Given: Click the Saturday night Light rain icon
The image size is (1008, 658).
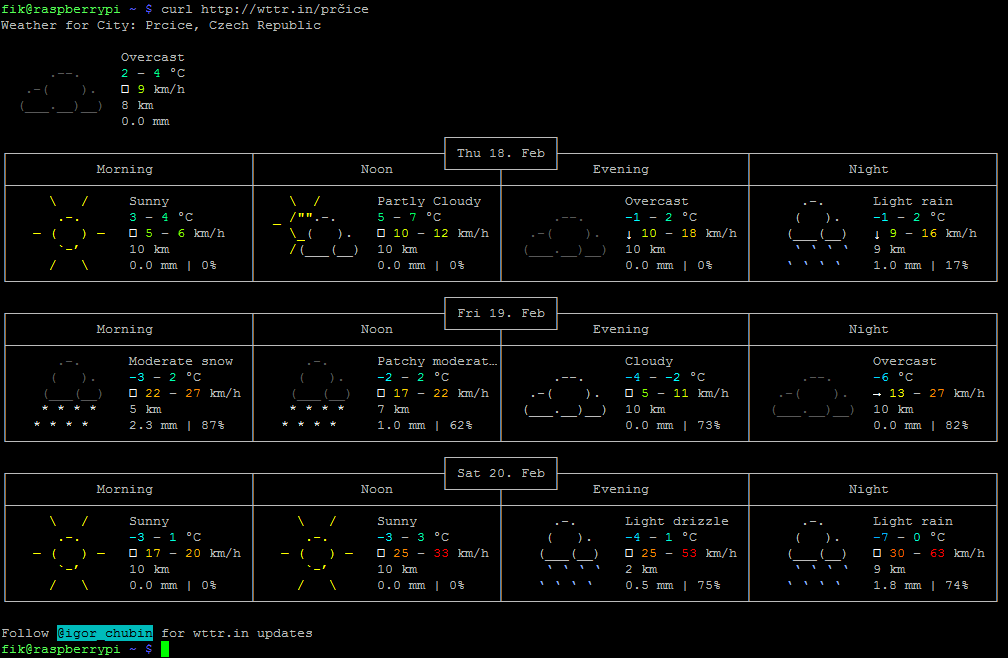Looking at the screenshot, I should [818, 553].
